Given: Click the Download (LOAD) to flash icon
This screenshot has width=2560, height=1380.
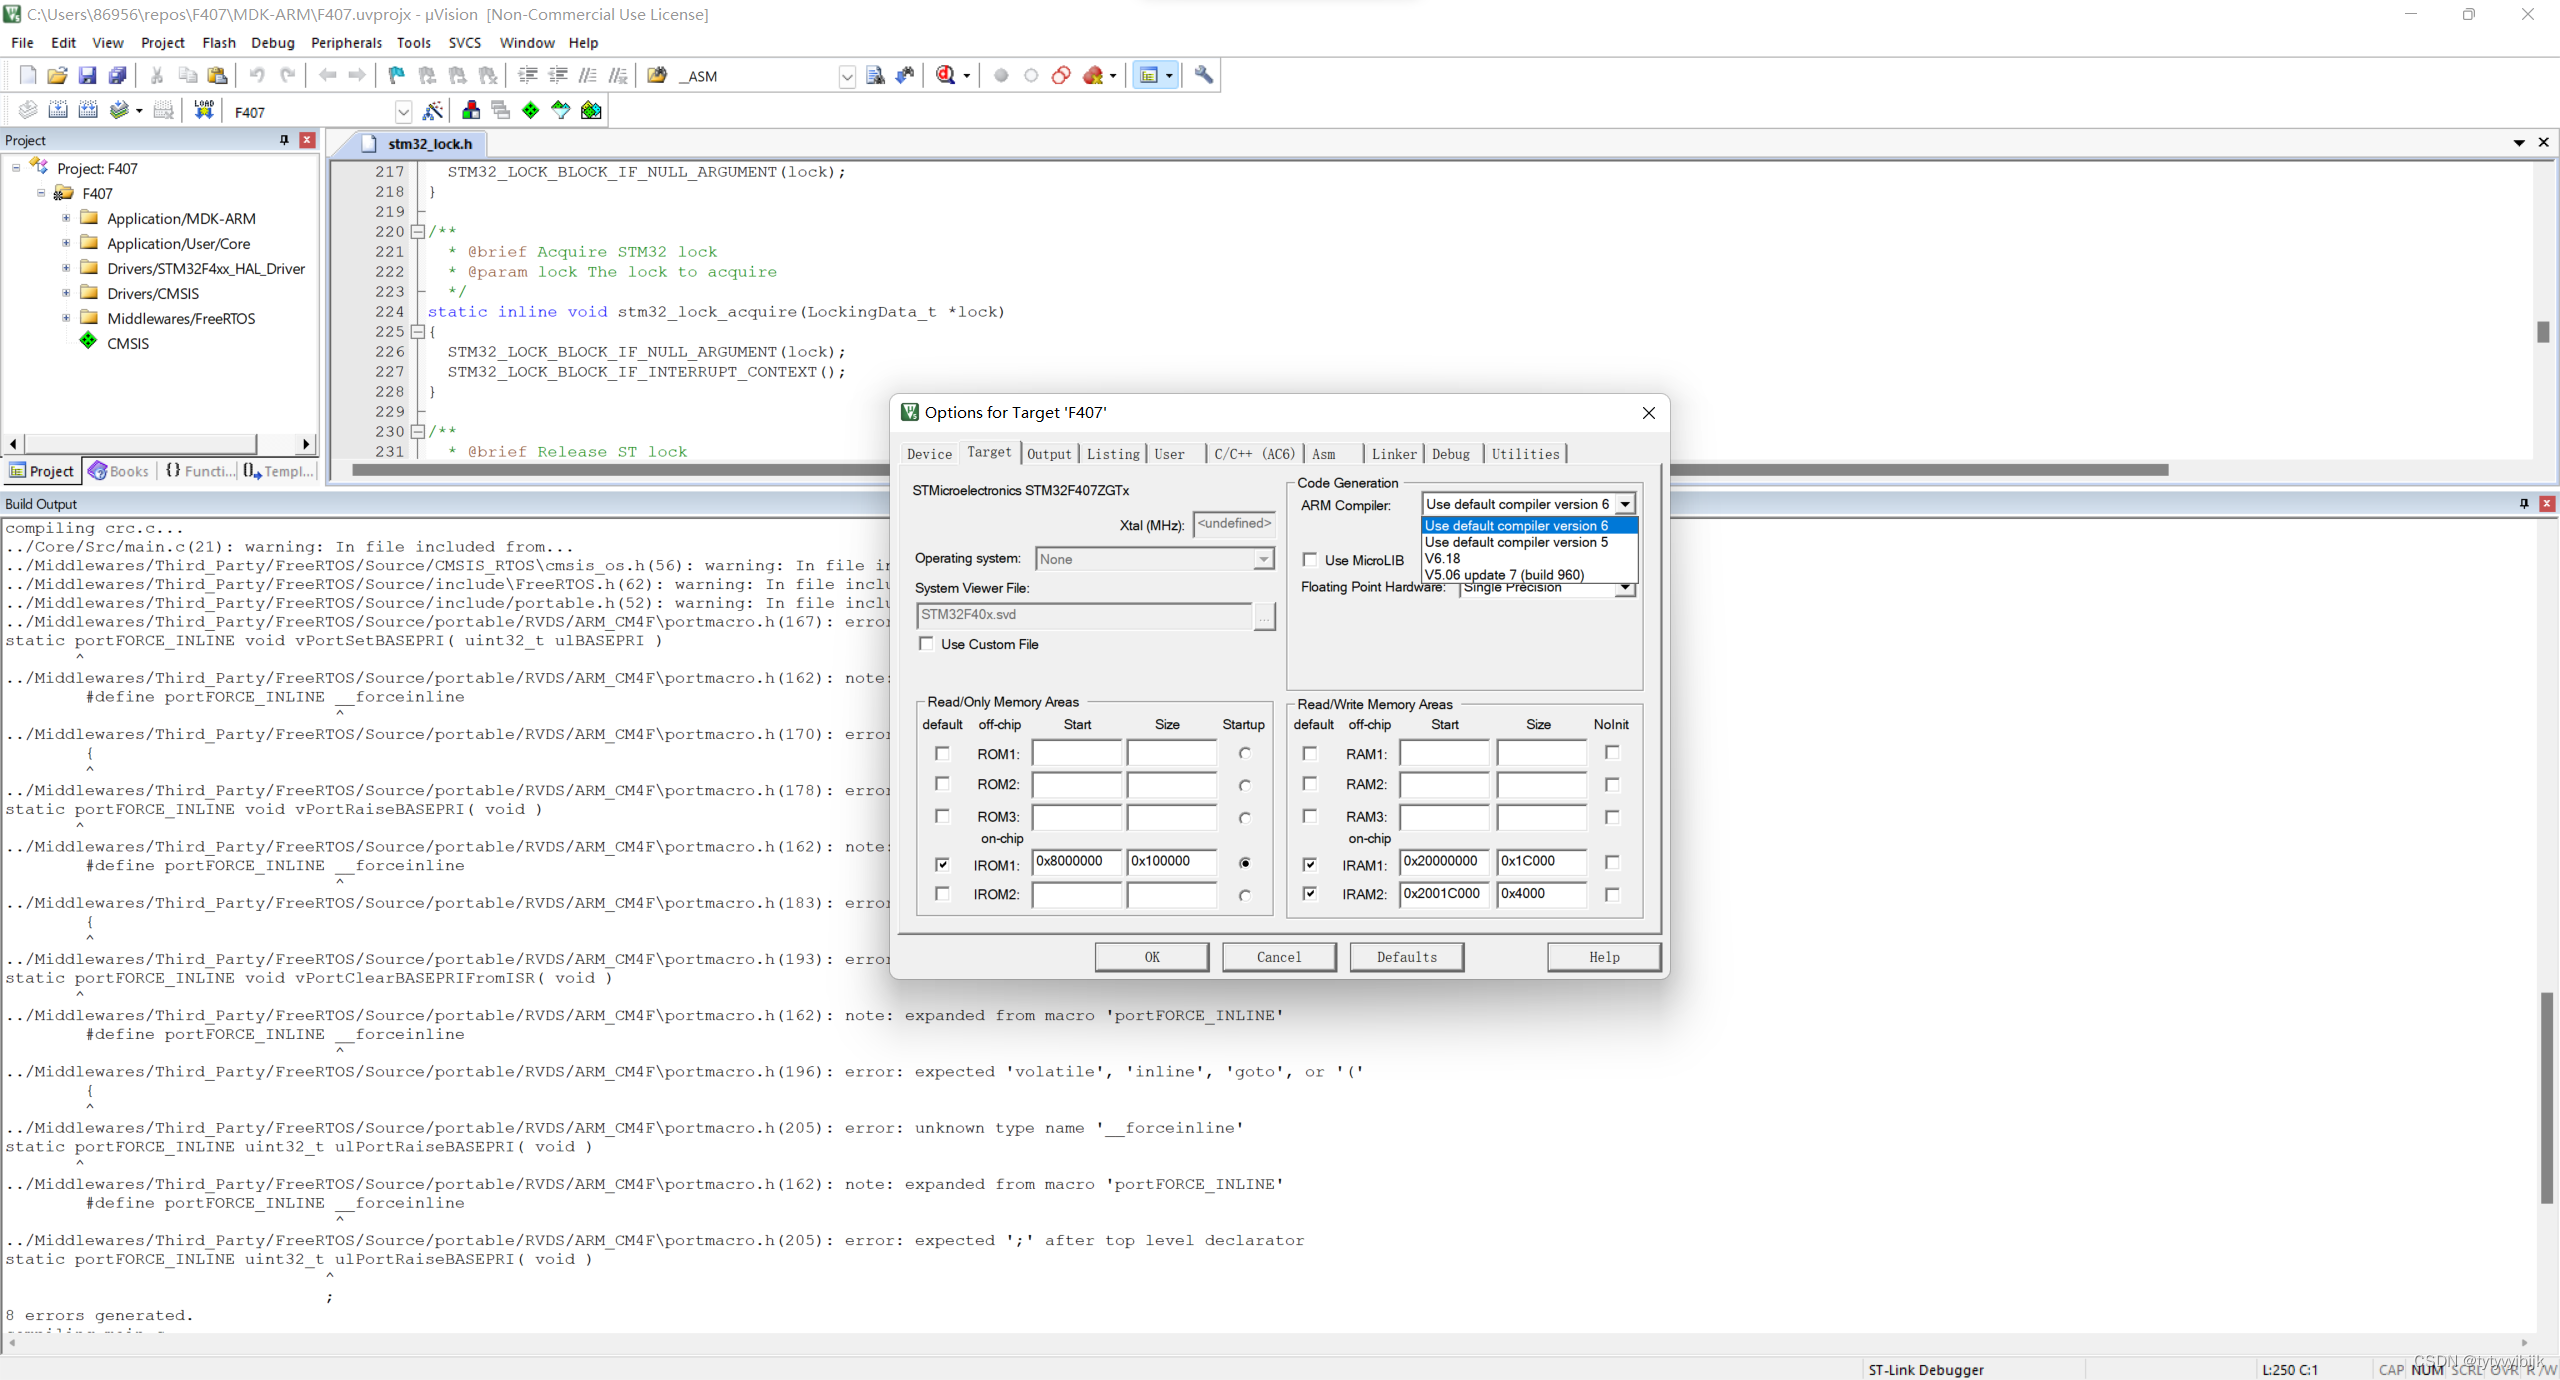Looking at the screenshot, I should [204, 110].
